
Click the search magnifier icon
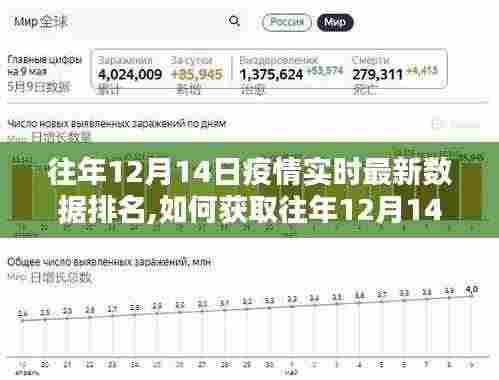[x=234, y=21]
